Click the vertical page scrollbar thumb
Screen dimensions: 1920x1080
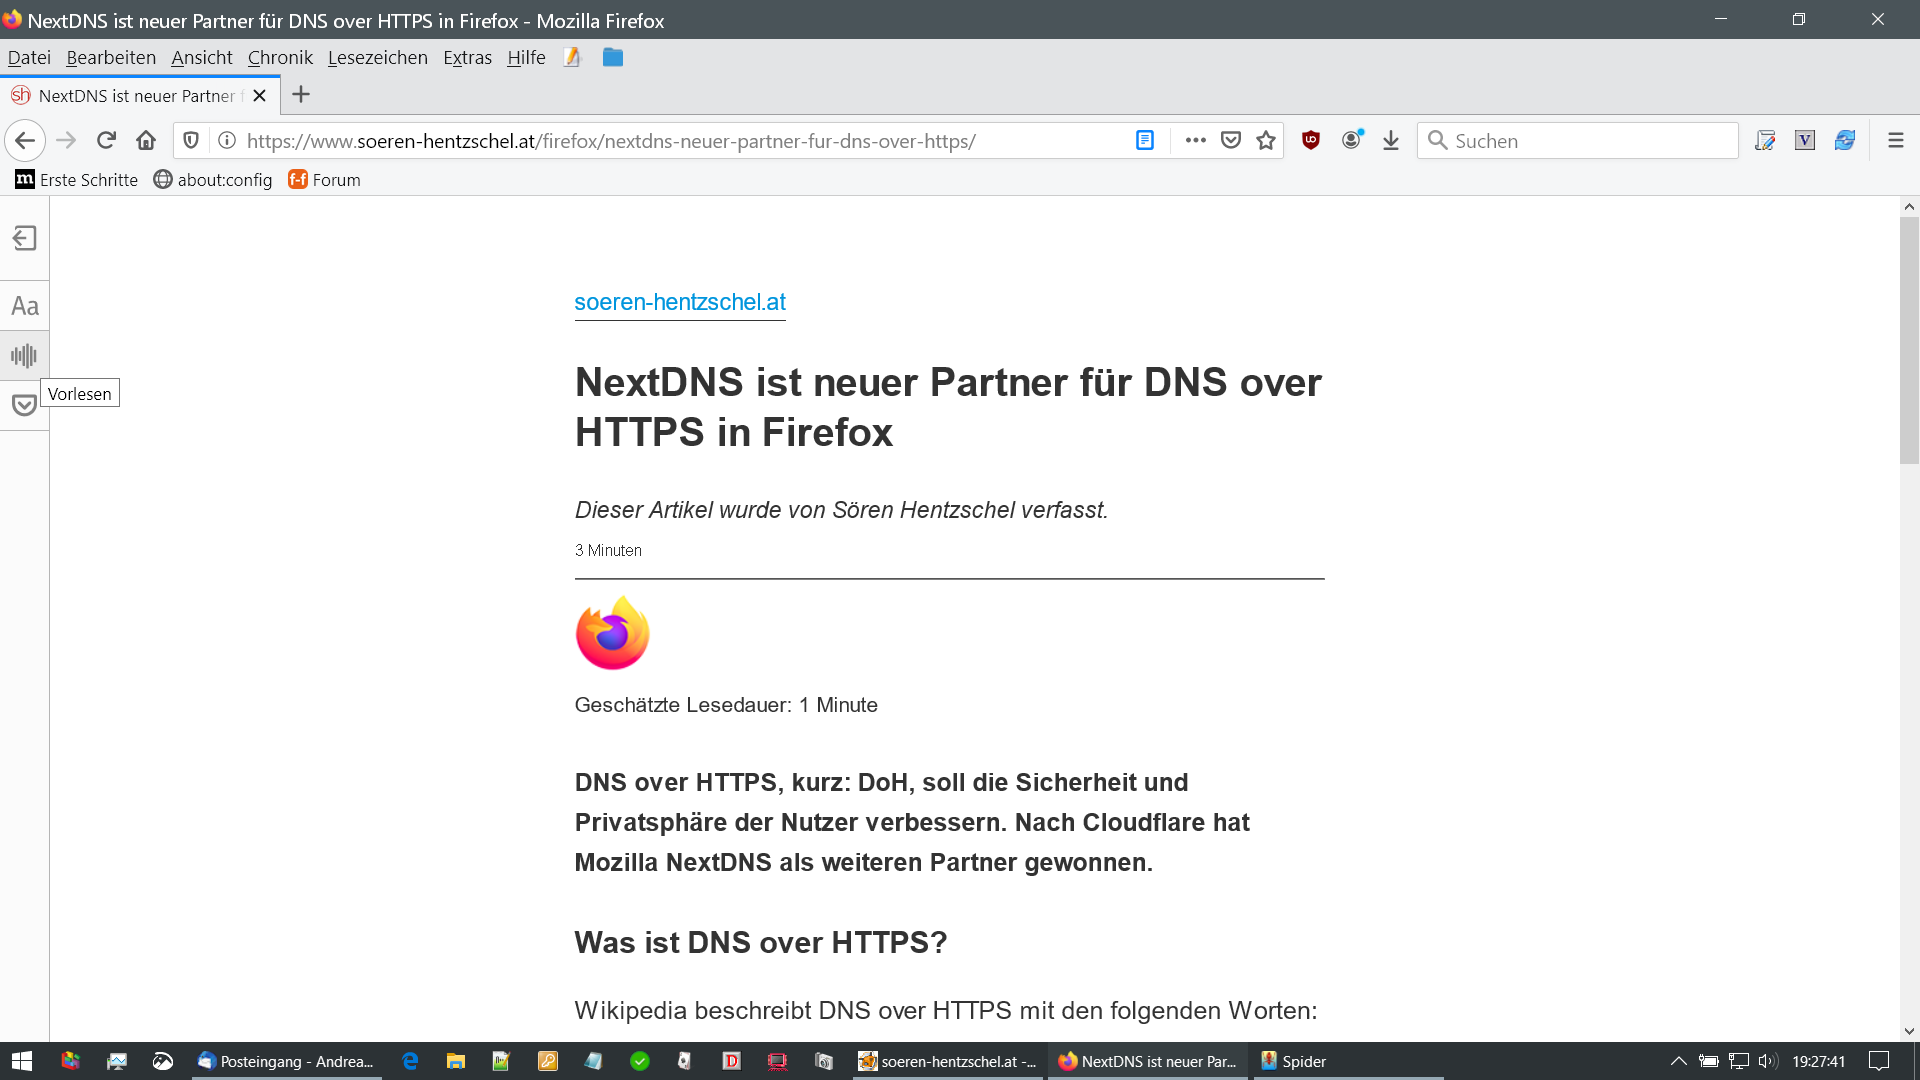(1909, 340)
